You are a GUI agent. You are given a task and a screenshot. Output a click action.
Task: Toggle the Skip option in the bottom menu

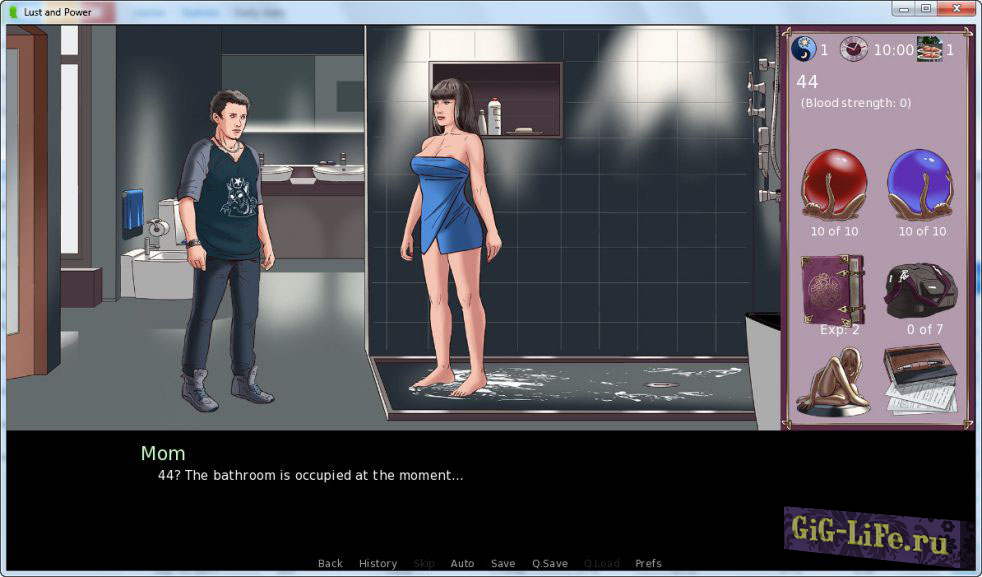[x=424, y=563]
